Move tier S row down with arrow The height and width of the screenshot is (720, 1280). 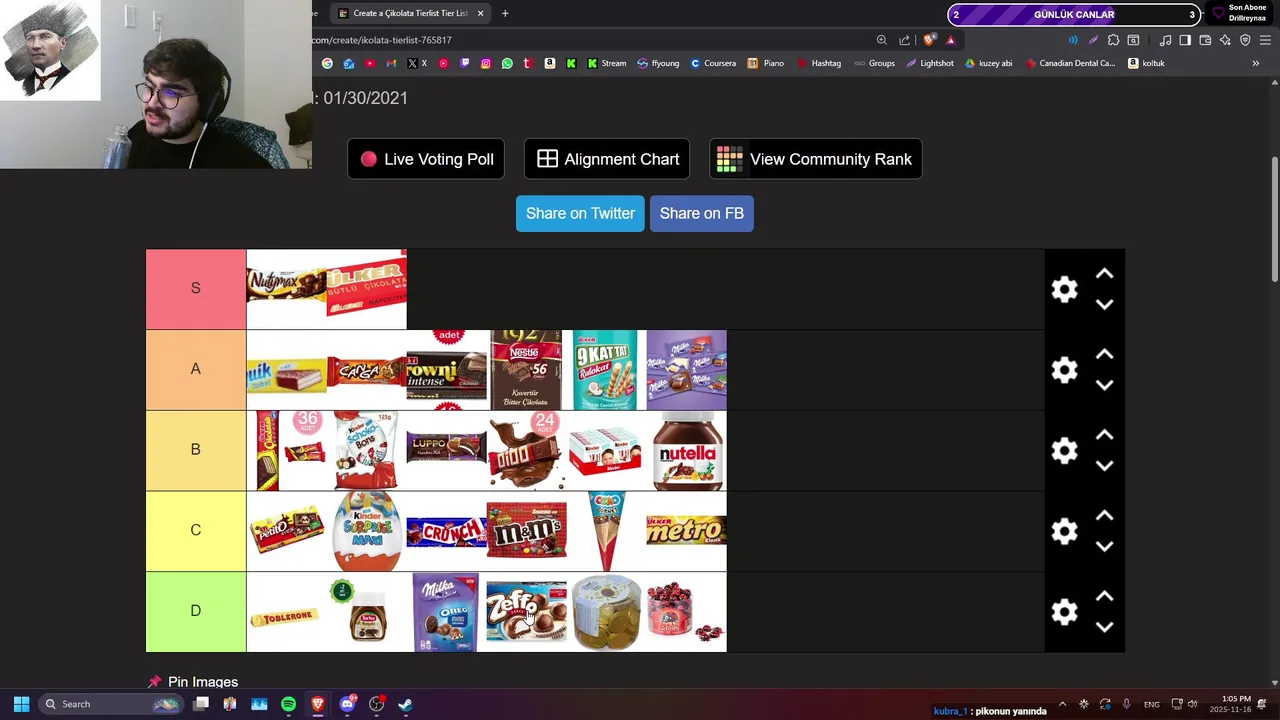1104,304
